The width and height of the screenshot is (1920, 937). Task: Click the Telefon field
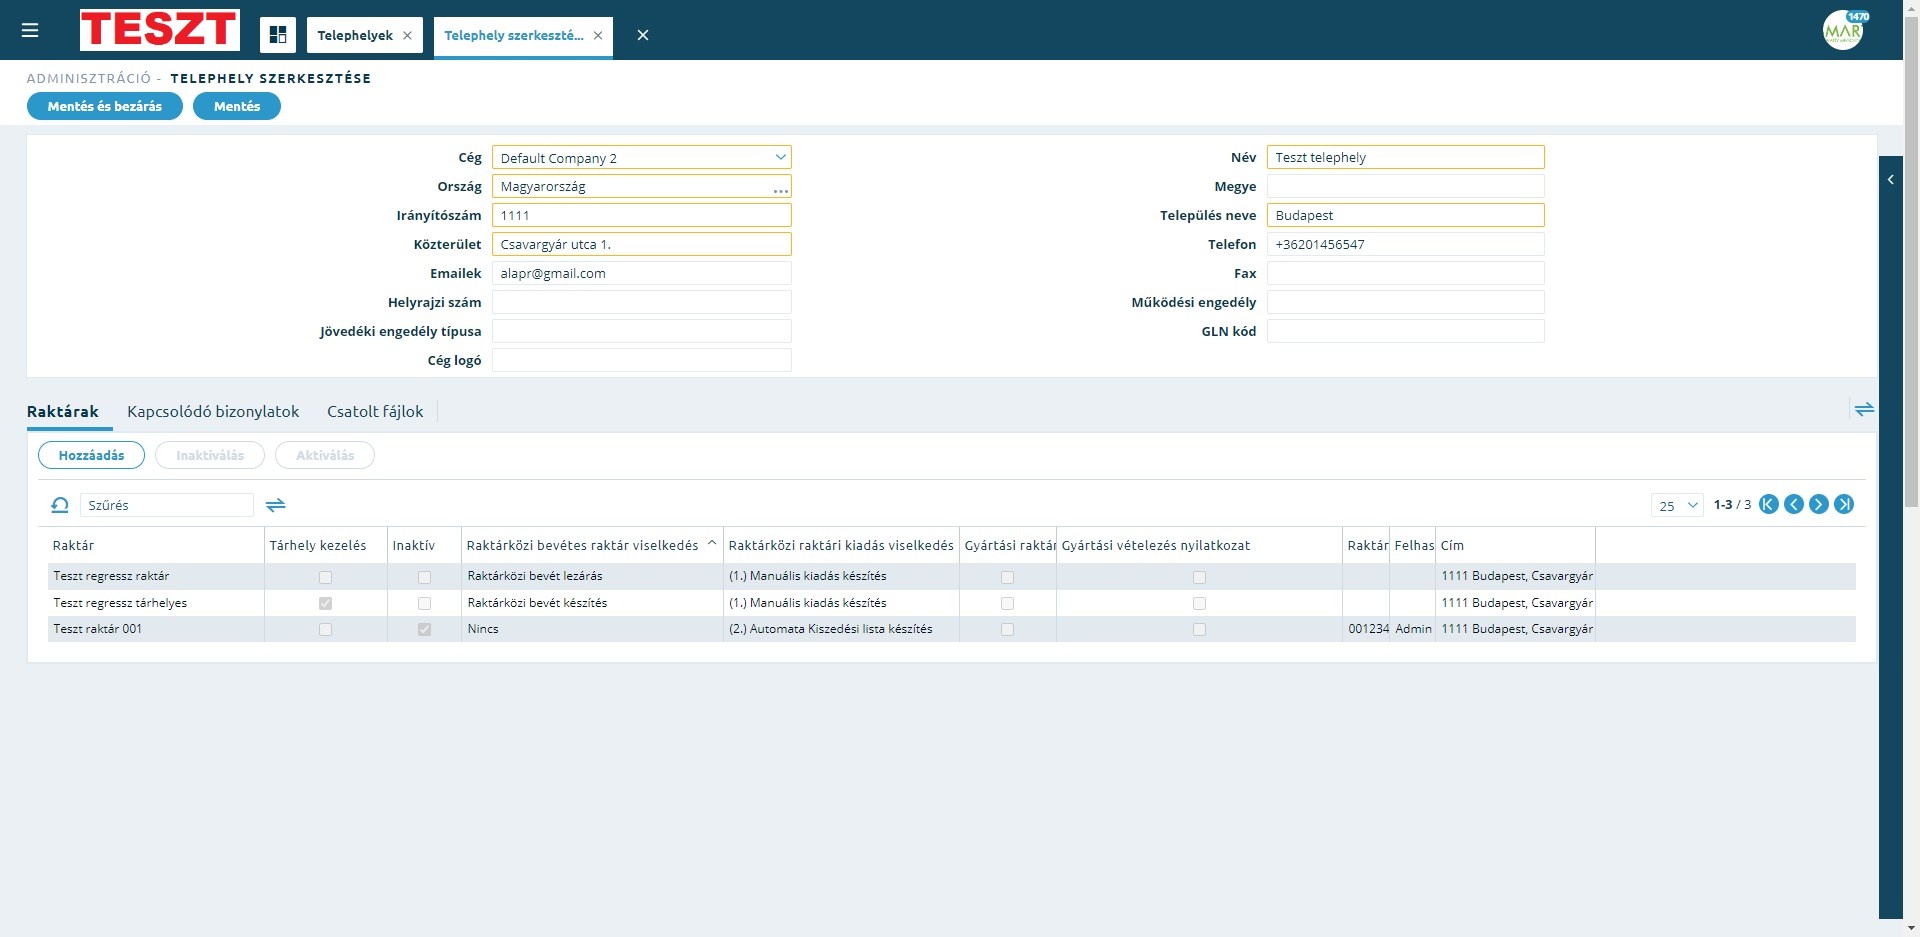pos(1405,244)
